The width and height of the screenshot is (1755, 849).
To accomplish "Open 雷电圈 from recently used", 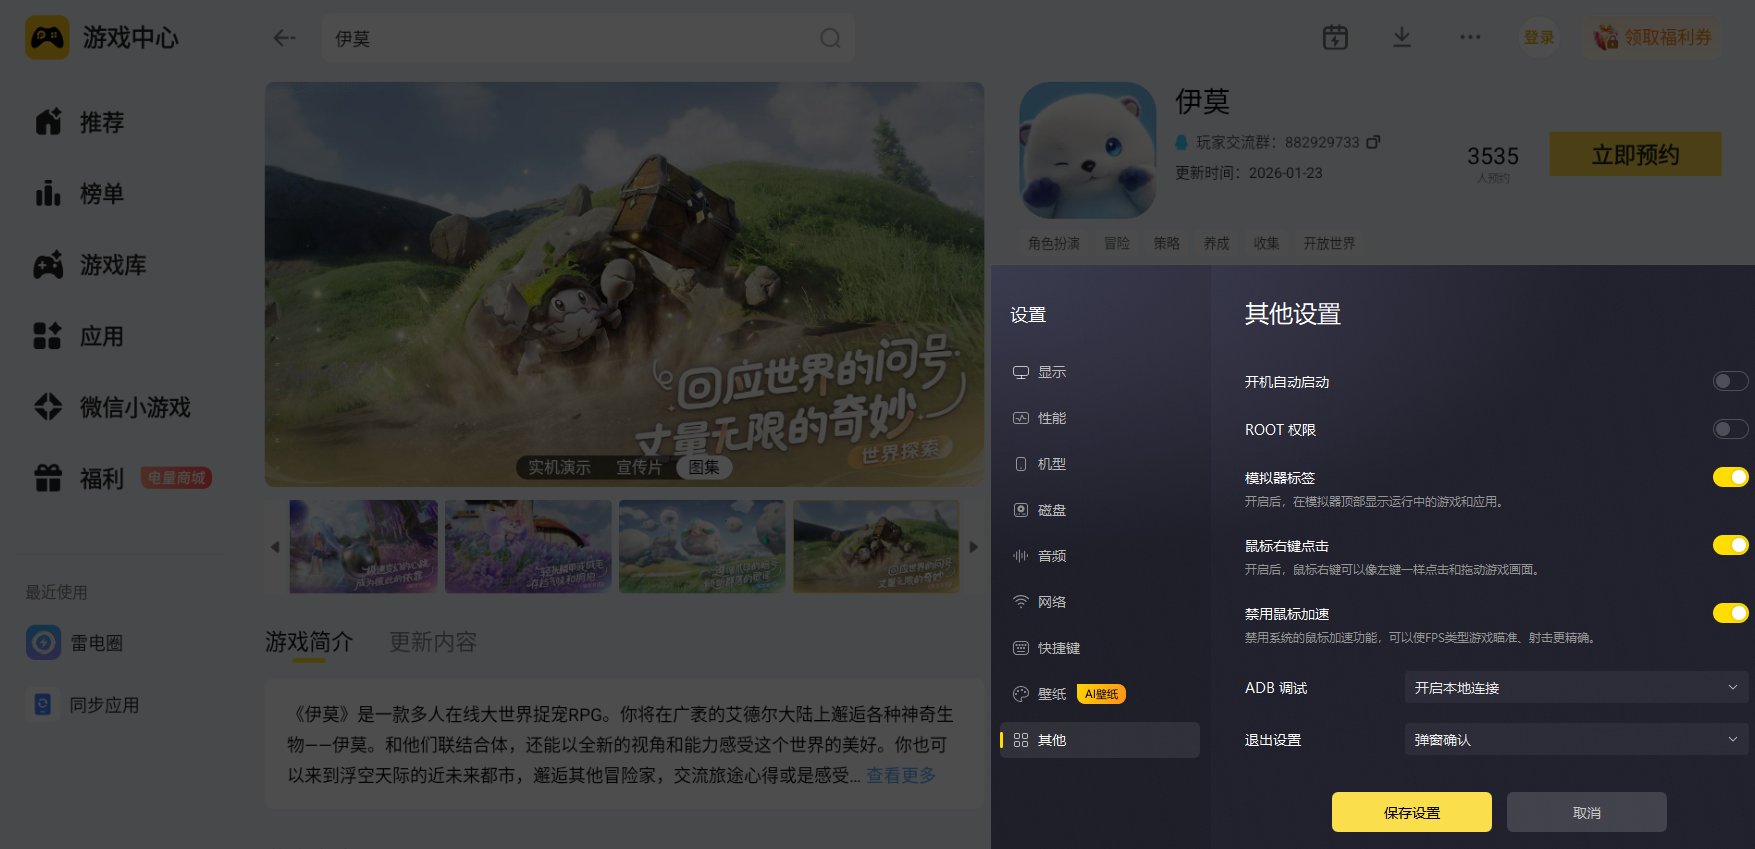I will pos(75,643).
